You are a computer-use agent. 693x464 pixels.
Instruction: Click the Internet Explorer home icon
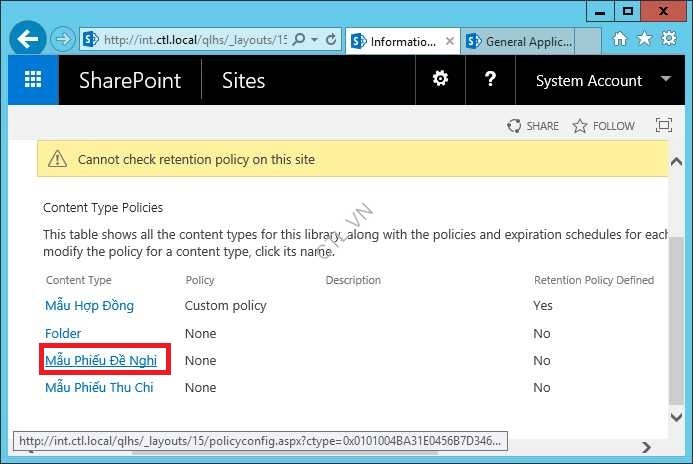tap(620, 39)
